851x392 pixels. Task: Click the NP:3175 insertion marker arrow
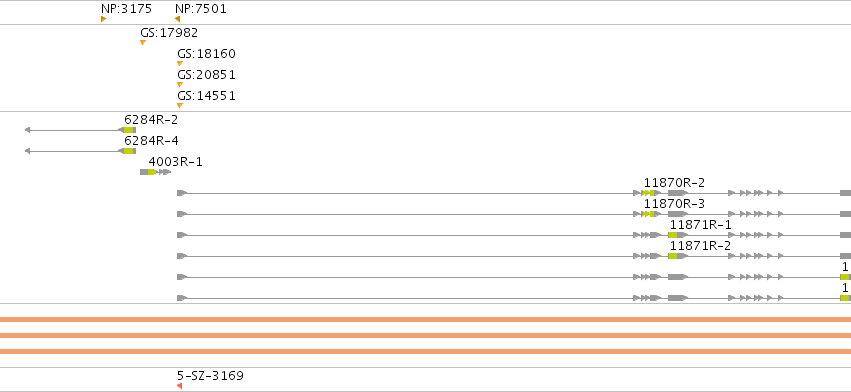point(103,20)
